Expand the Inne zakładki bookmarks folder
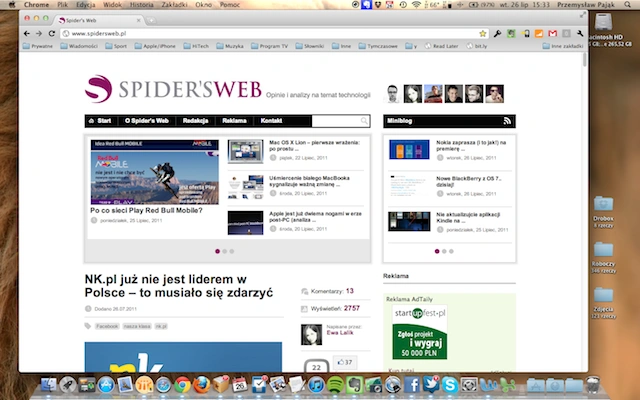The height and width of the screenshot is (400, 640). coord(563,46)
